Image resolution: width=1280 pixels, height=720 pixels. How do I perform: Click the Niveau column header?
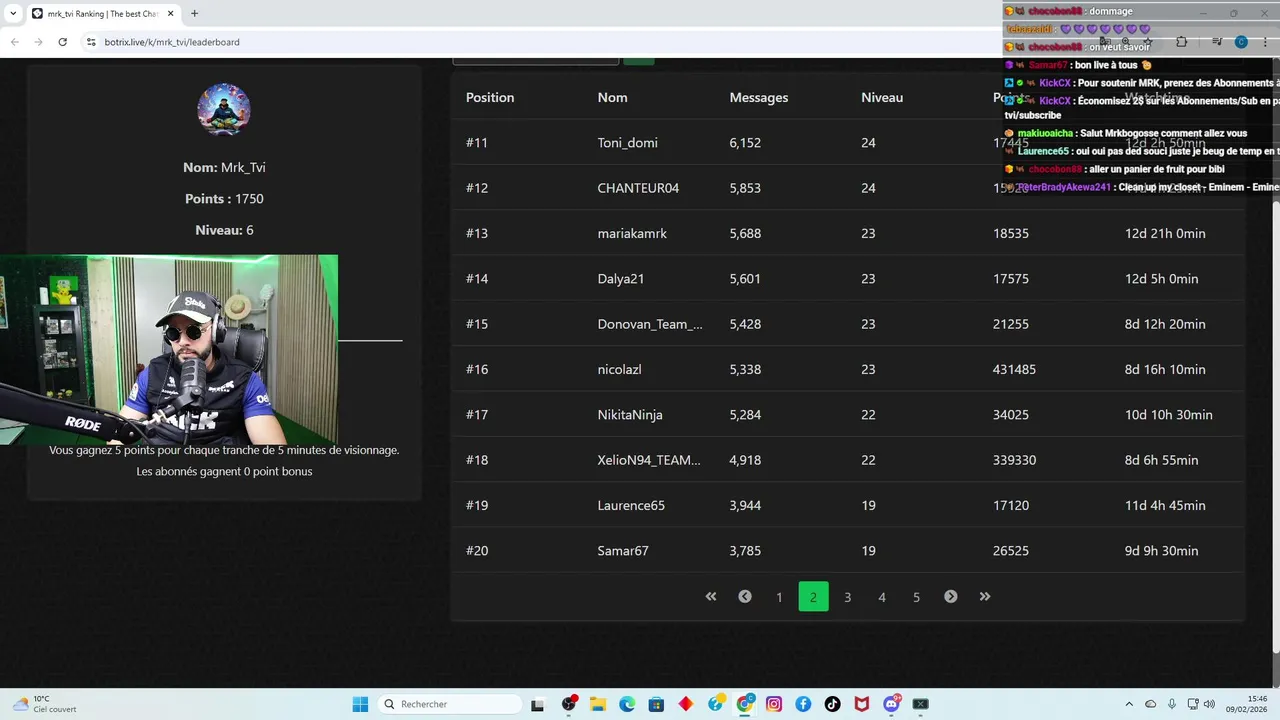coord(882,97)
